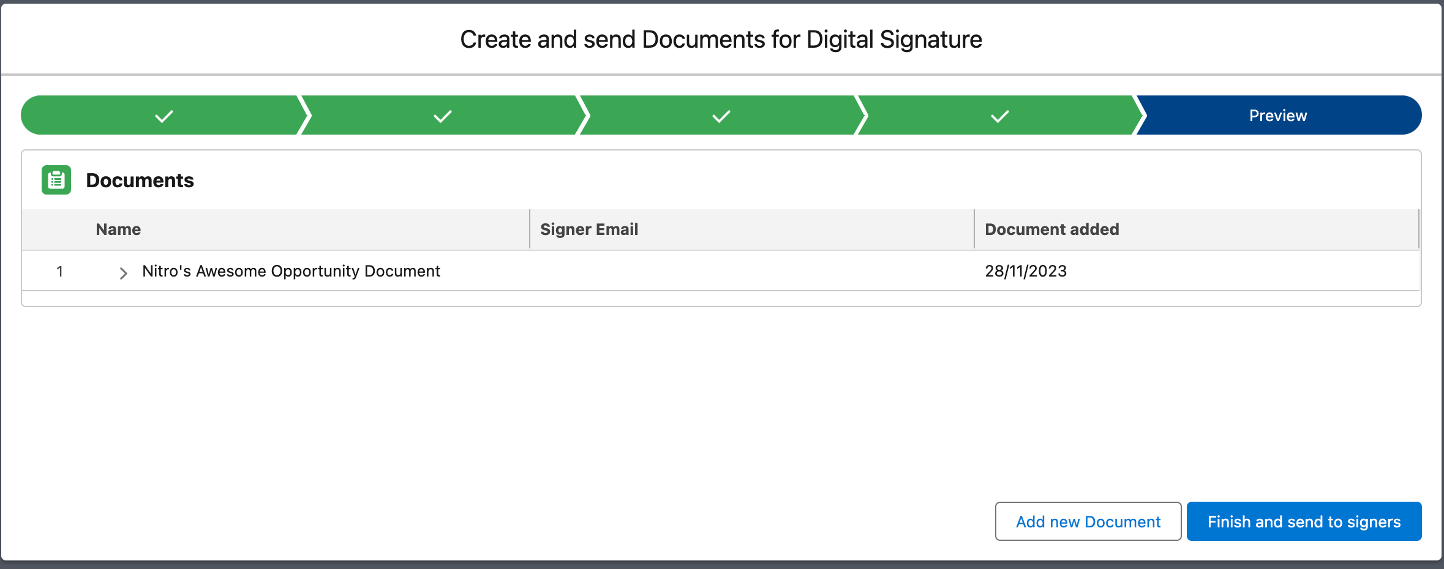This screenshot has height=570, width=1444.
Task: Click the Document added column header
Action: [1051, 229]
